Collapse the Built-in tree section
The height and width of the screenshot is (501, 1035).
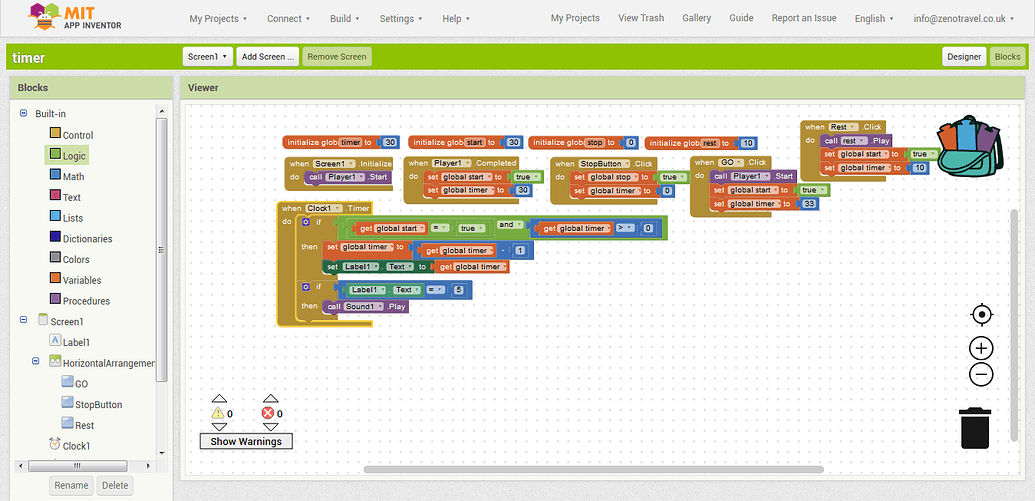[24, 114]
